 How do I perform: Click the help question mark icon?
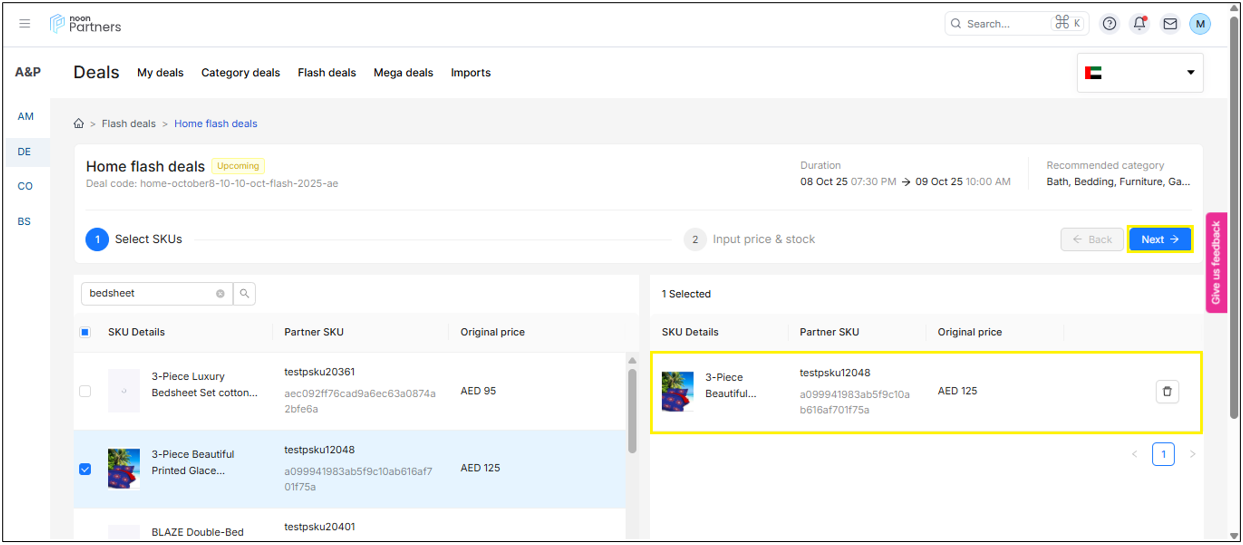(x=1109, y=24)
